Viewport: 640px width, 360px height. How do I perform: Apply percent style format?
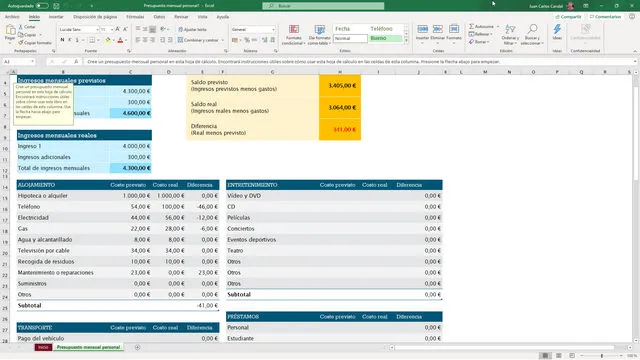coord(247,40)
